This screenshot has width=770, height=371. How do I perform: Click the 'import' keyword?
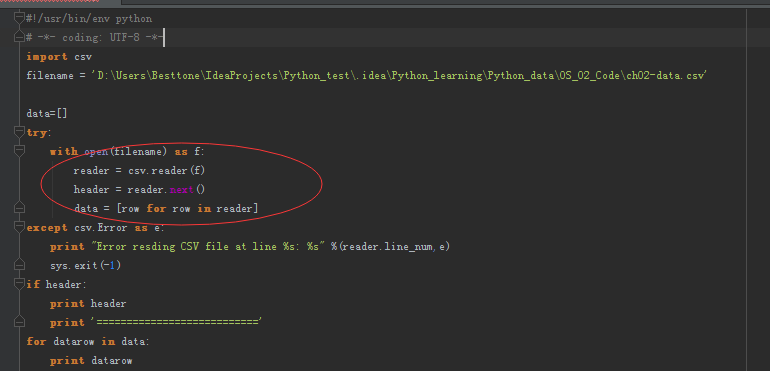tap(47, 57)
